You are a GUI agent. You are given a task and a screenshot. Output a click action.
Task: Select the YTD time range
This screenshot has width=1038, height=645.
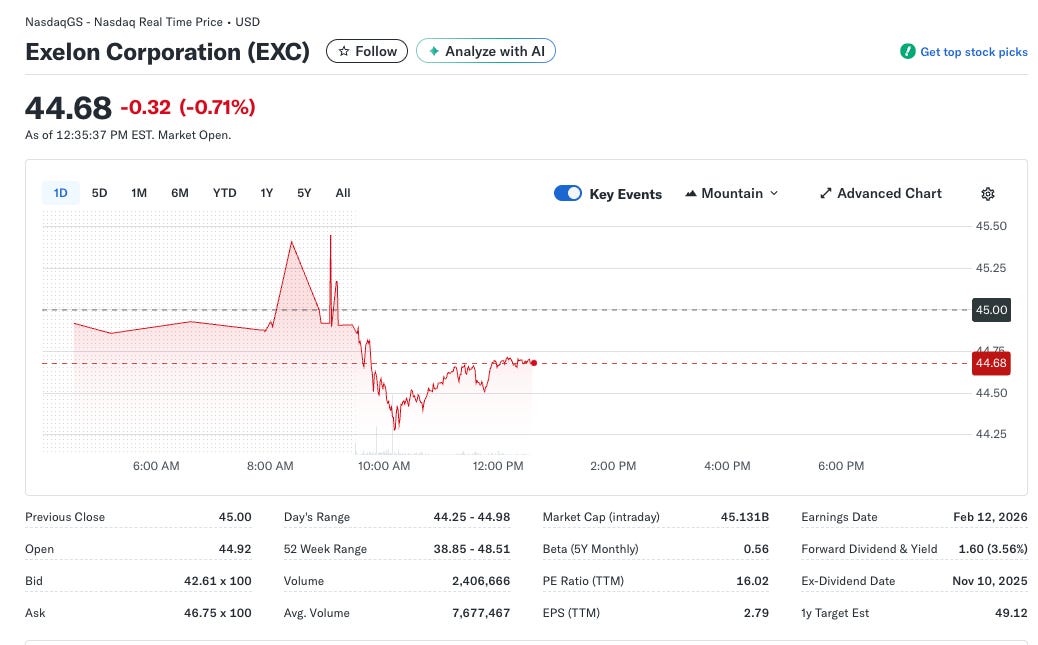point(224,193)
